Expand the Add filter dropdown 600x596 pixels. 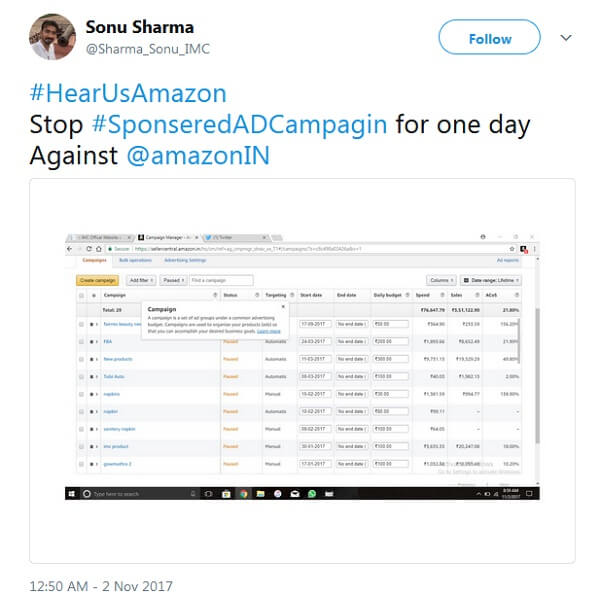tap(141, 281)
